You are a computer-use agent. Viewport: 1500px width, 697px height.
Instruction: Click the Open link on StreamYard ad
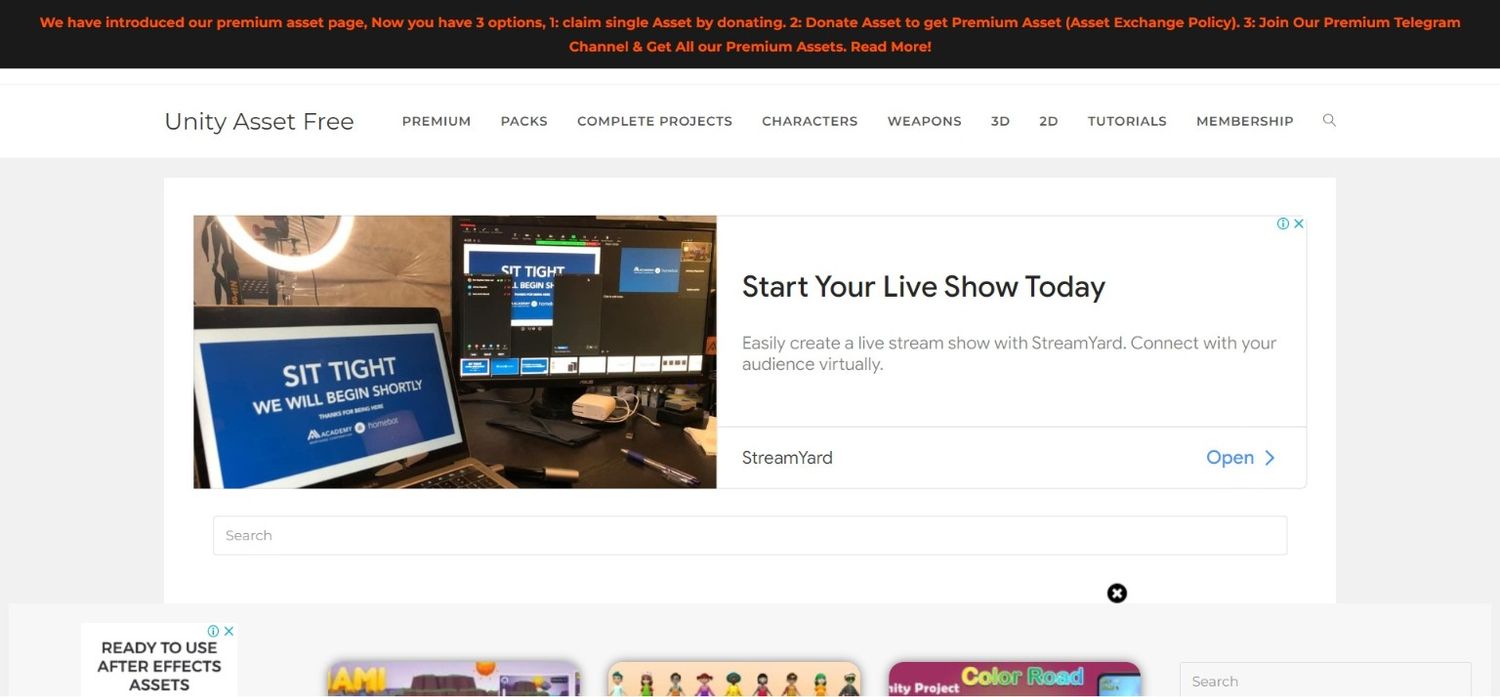coord(1230,458)
